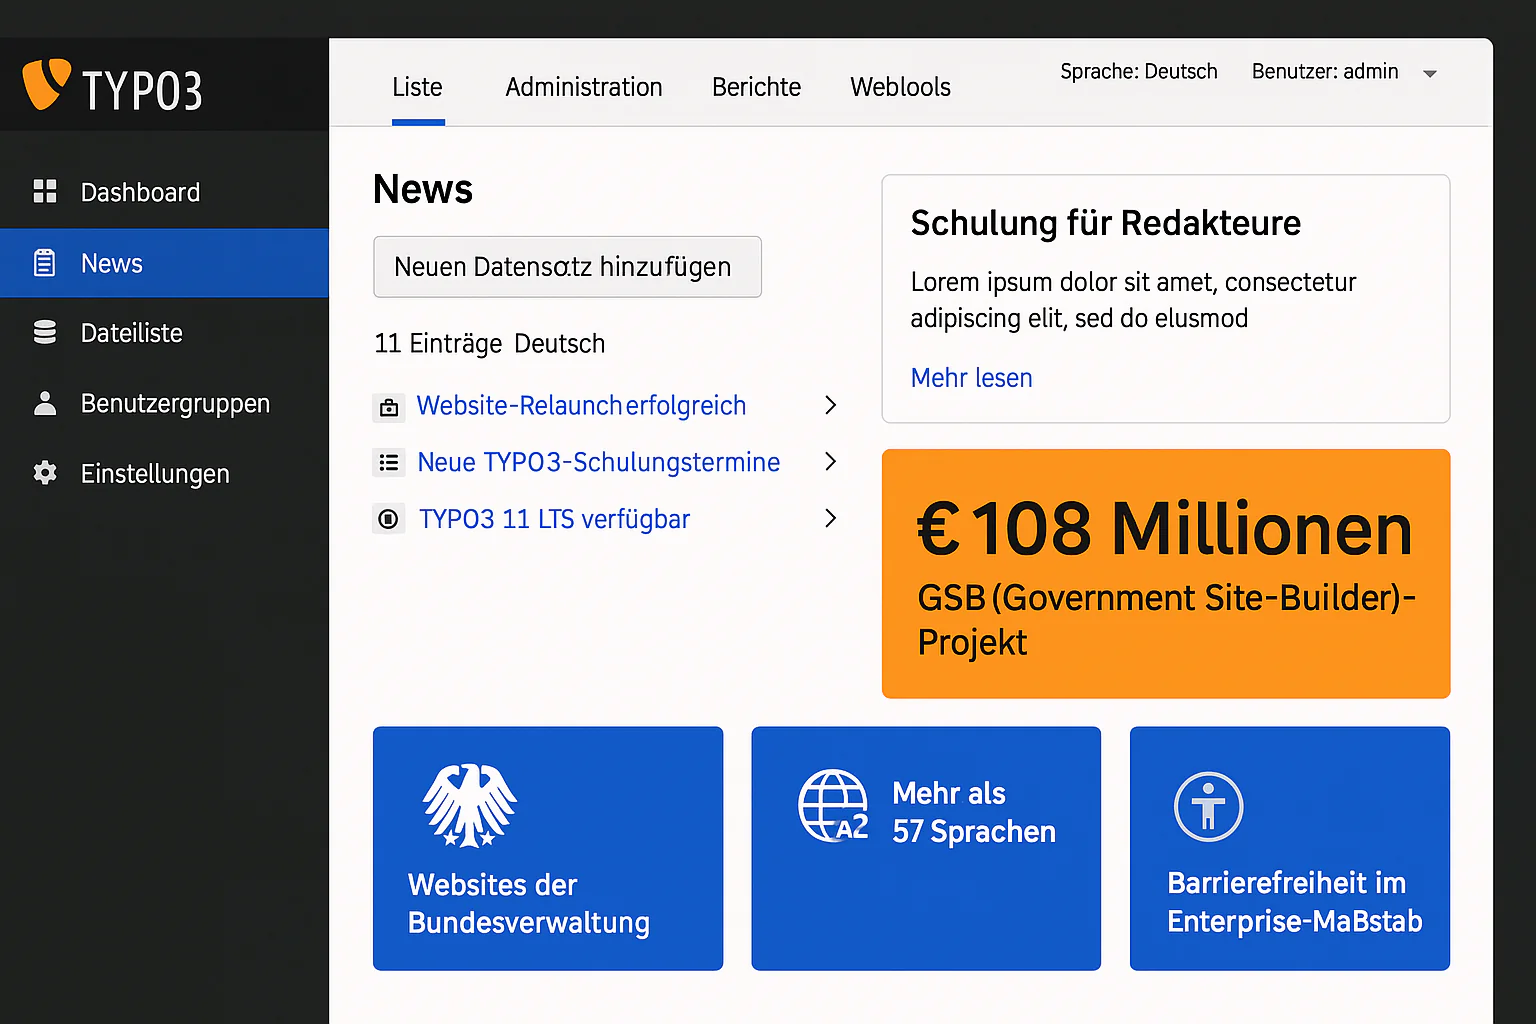The image size is (1536, 1024).
Task: Select the Dashboard grid icon
Action: point(45,191)
